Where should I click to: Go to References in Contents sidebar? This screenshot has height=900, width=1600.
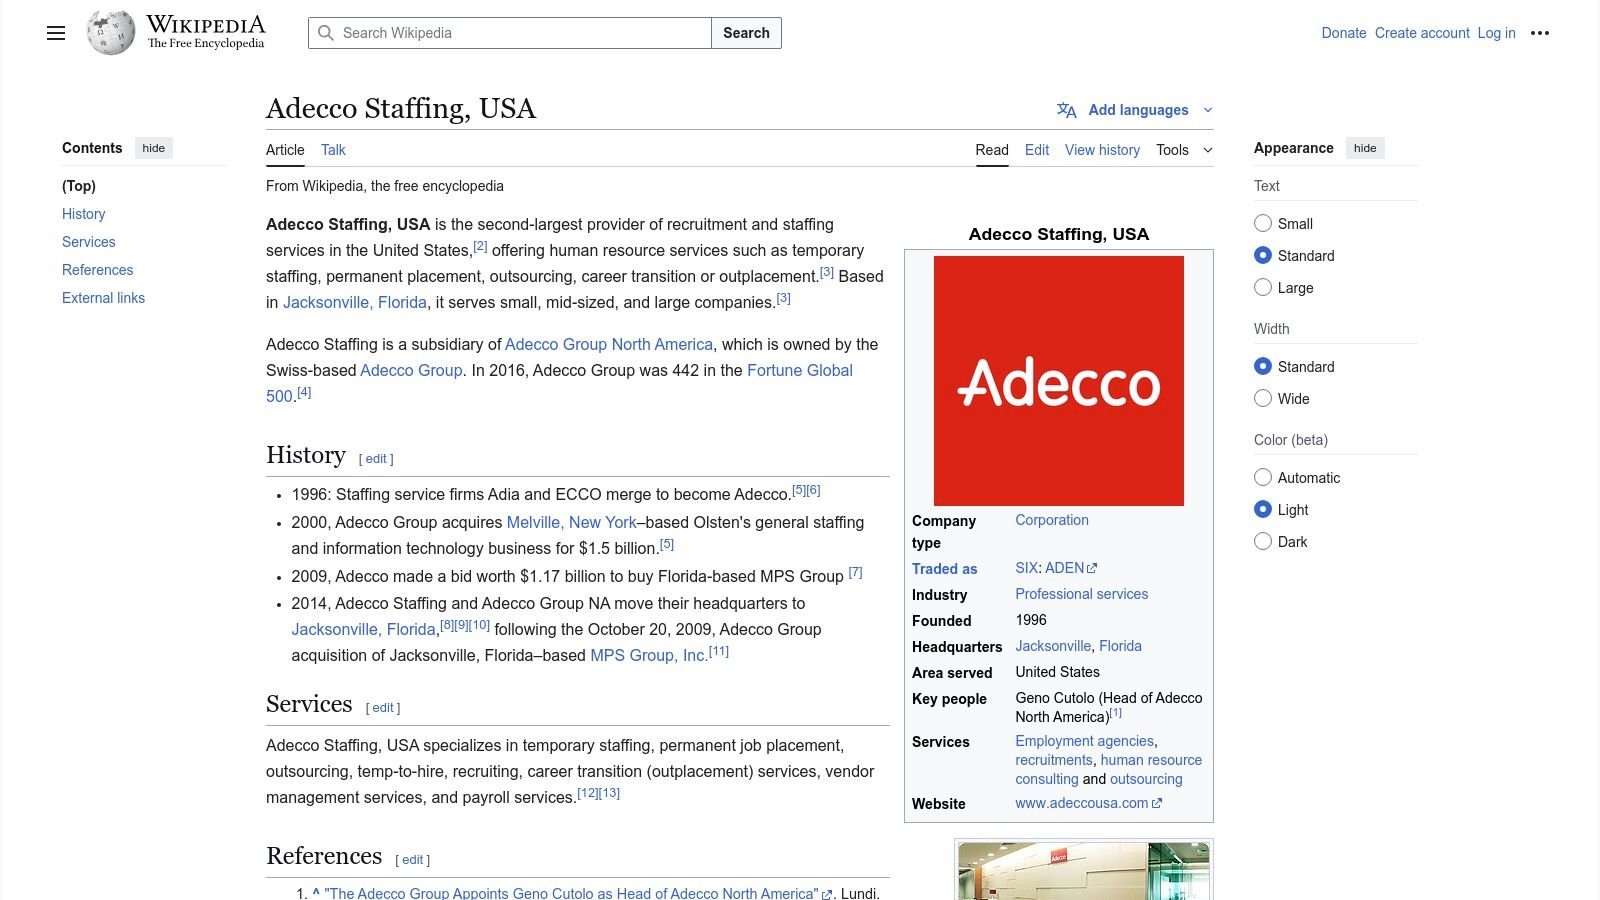97,270
